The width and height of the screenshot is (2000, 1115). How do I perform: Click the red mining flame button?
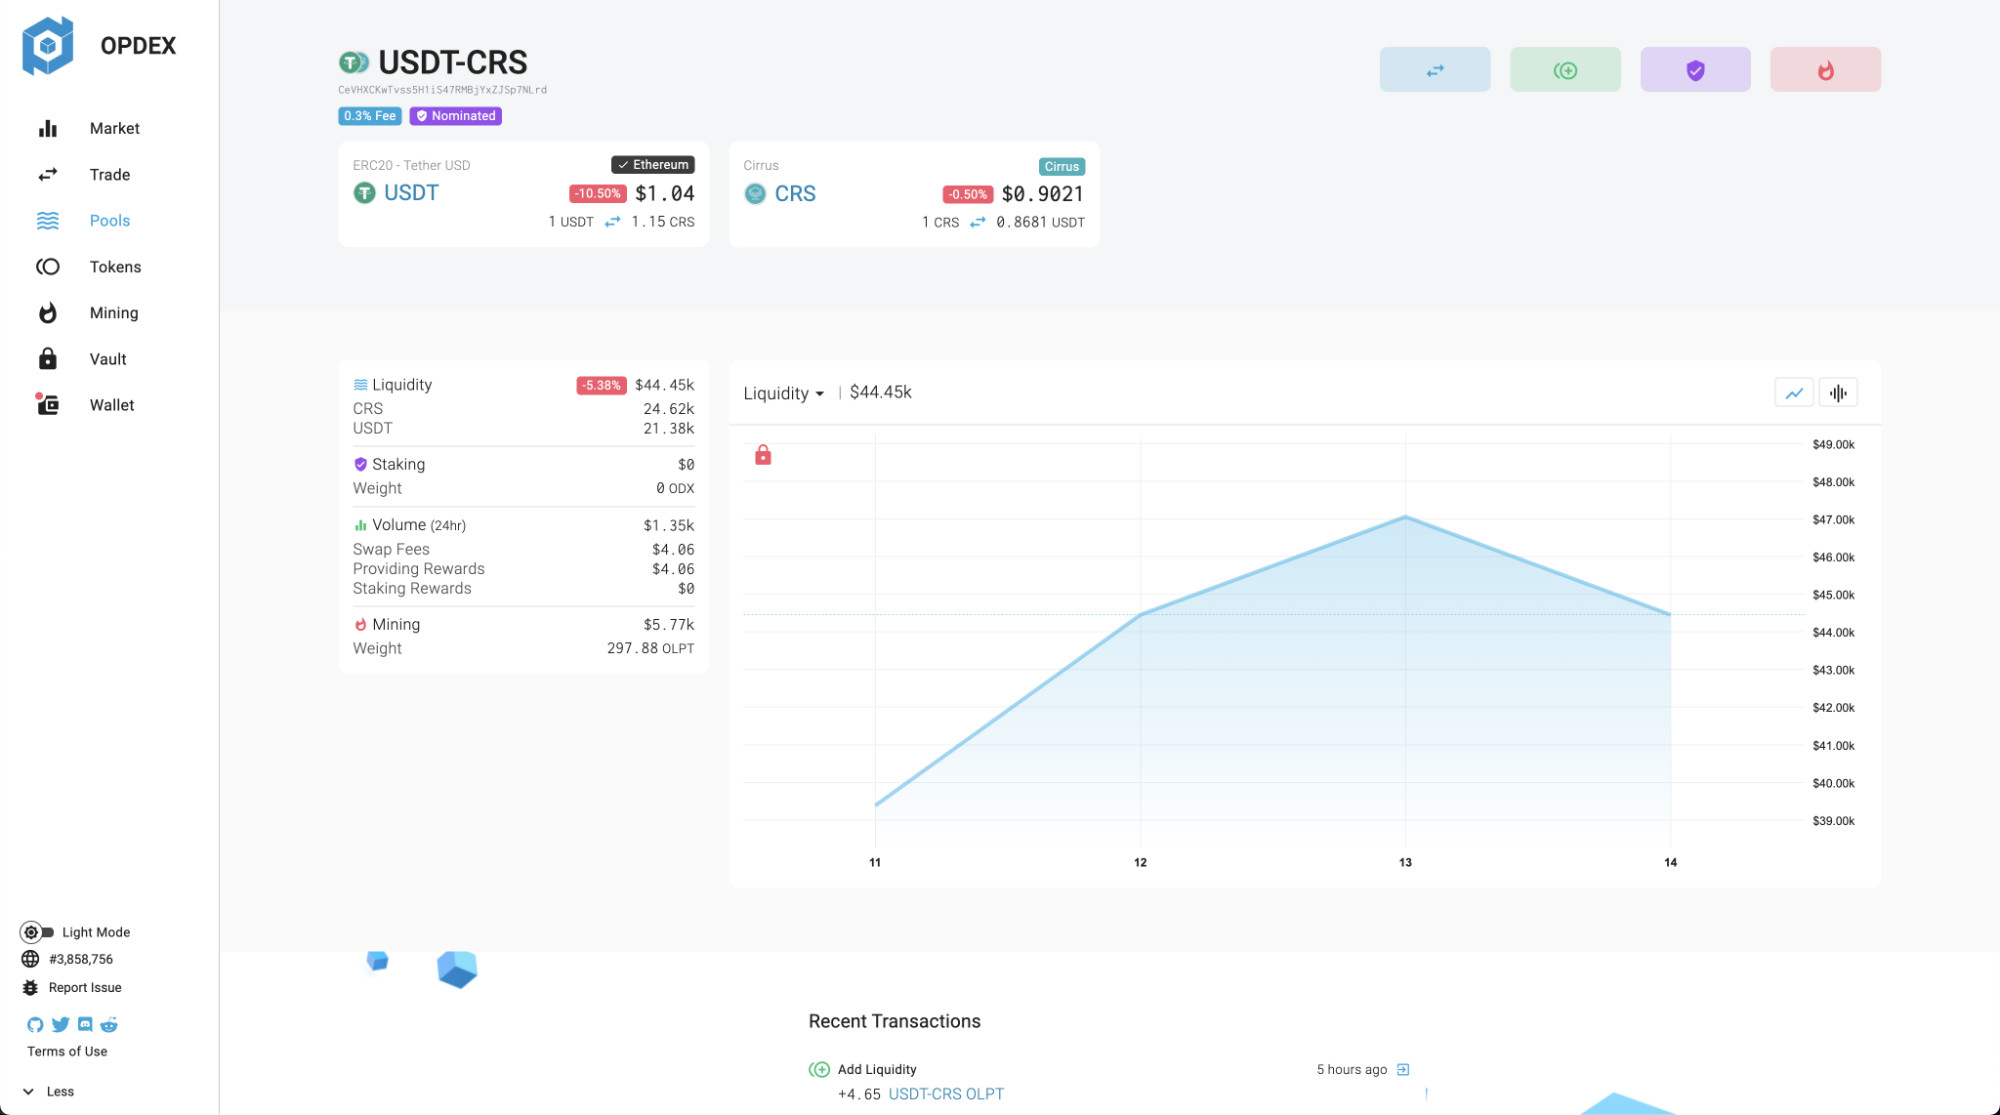tap(1825, 70)
